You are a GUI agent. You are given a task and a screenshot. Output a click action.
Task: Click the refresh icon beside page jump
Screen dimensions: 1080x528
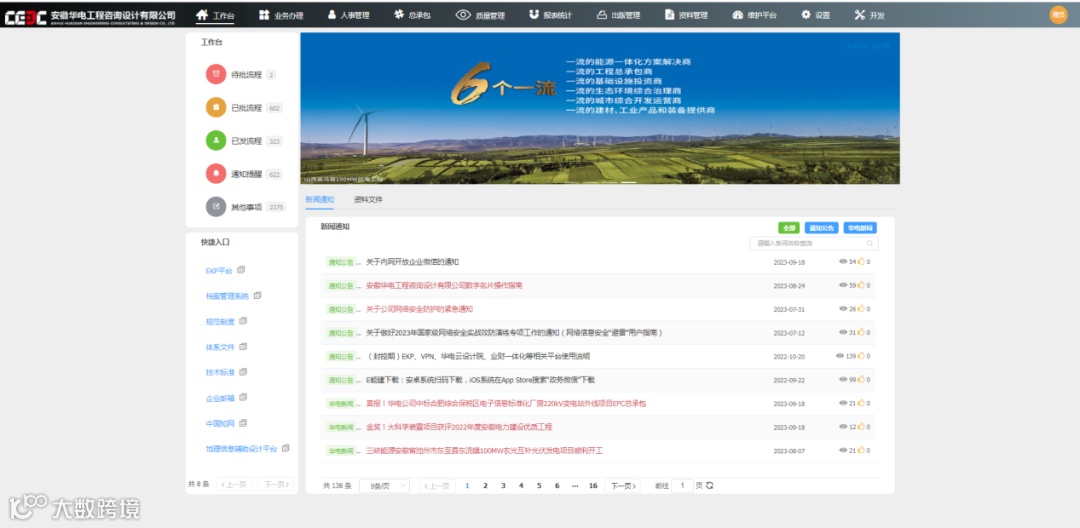(x=709, y=485)
